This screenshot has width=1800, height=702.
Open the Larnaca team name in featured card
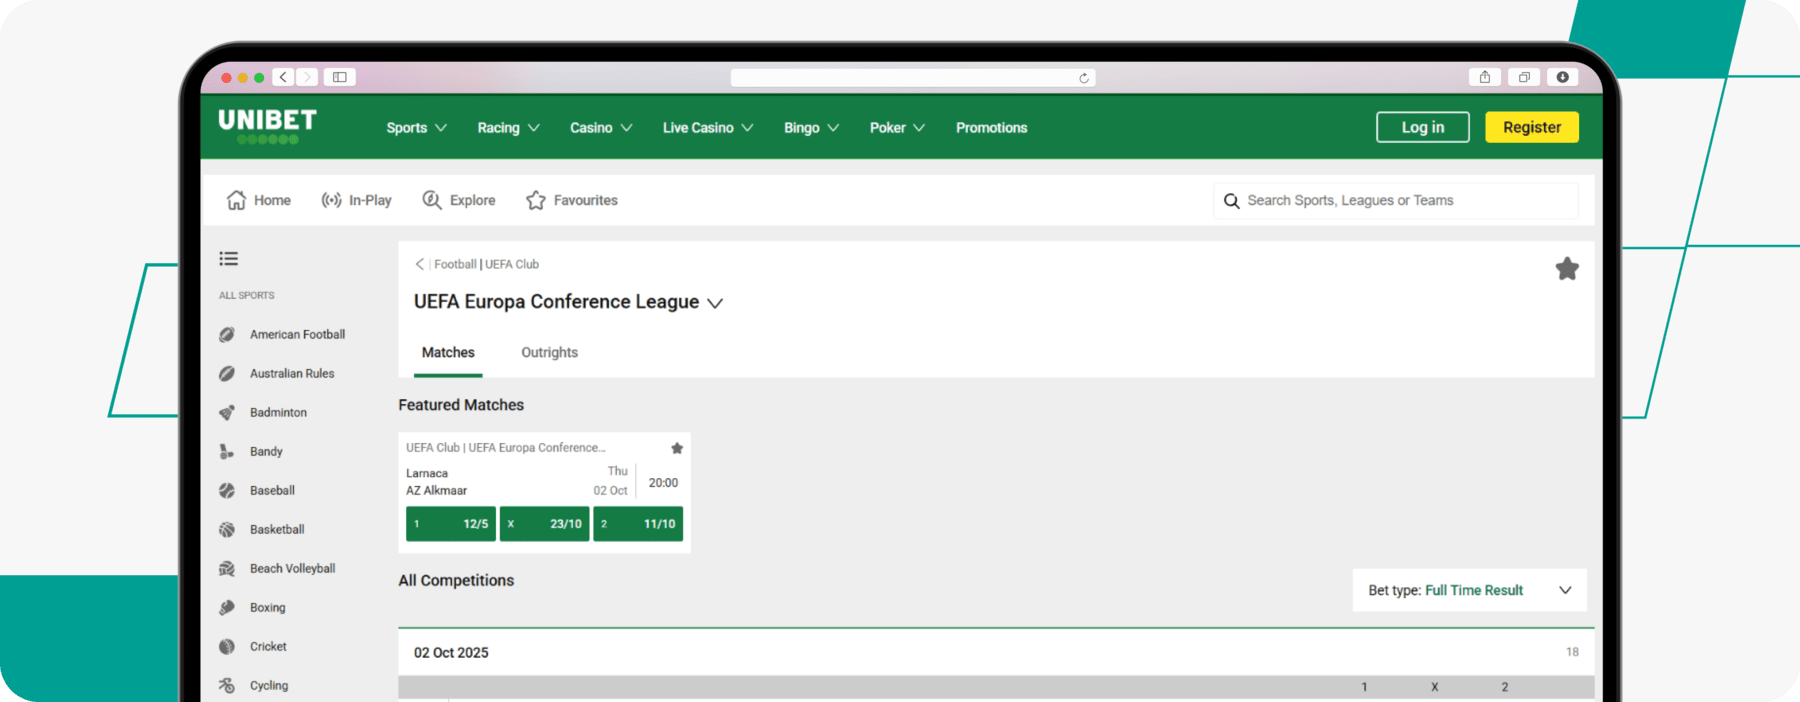click(427, 473)
